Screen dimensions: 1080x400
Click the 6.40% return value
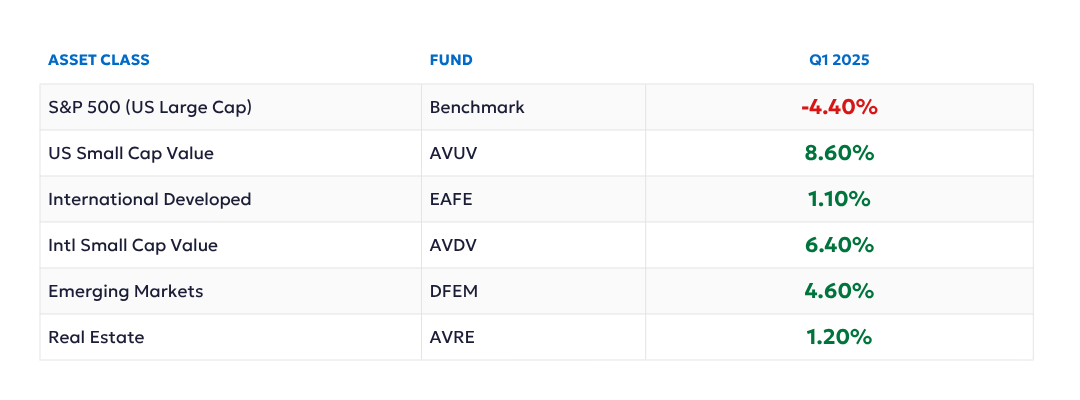[840, 245]
